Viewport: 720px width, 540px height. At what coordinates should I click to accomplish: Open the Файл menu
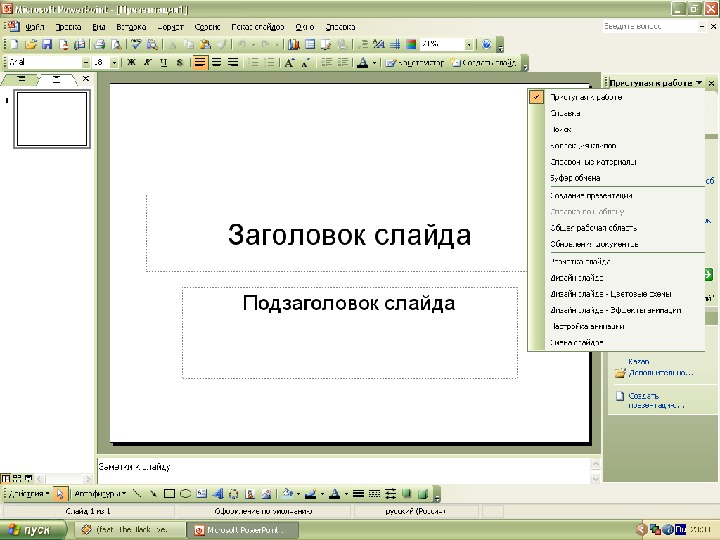coord(34,27)
